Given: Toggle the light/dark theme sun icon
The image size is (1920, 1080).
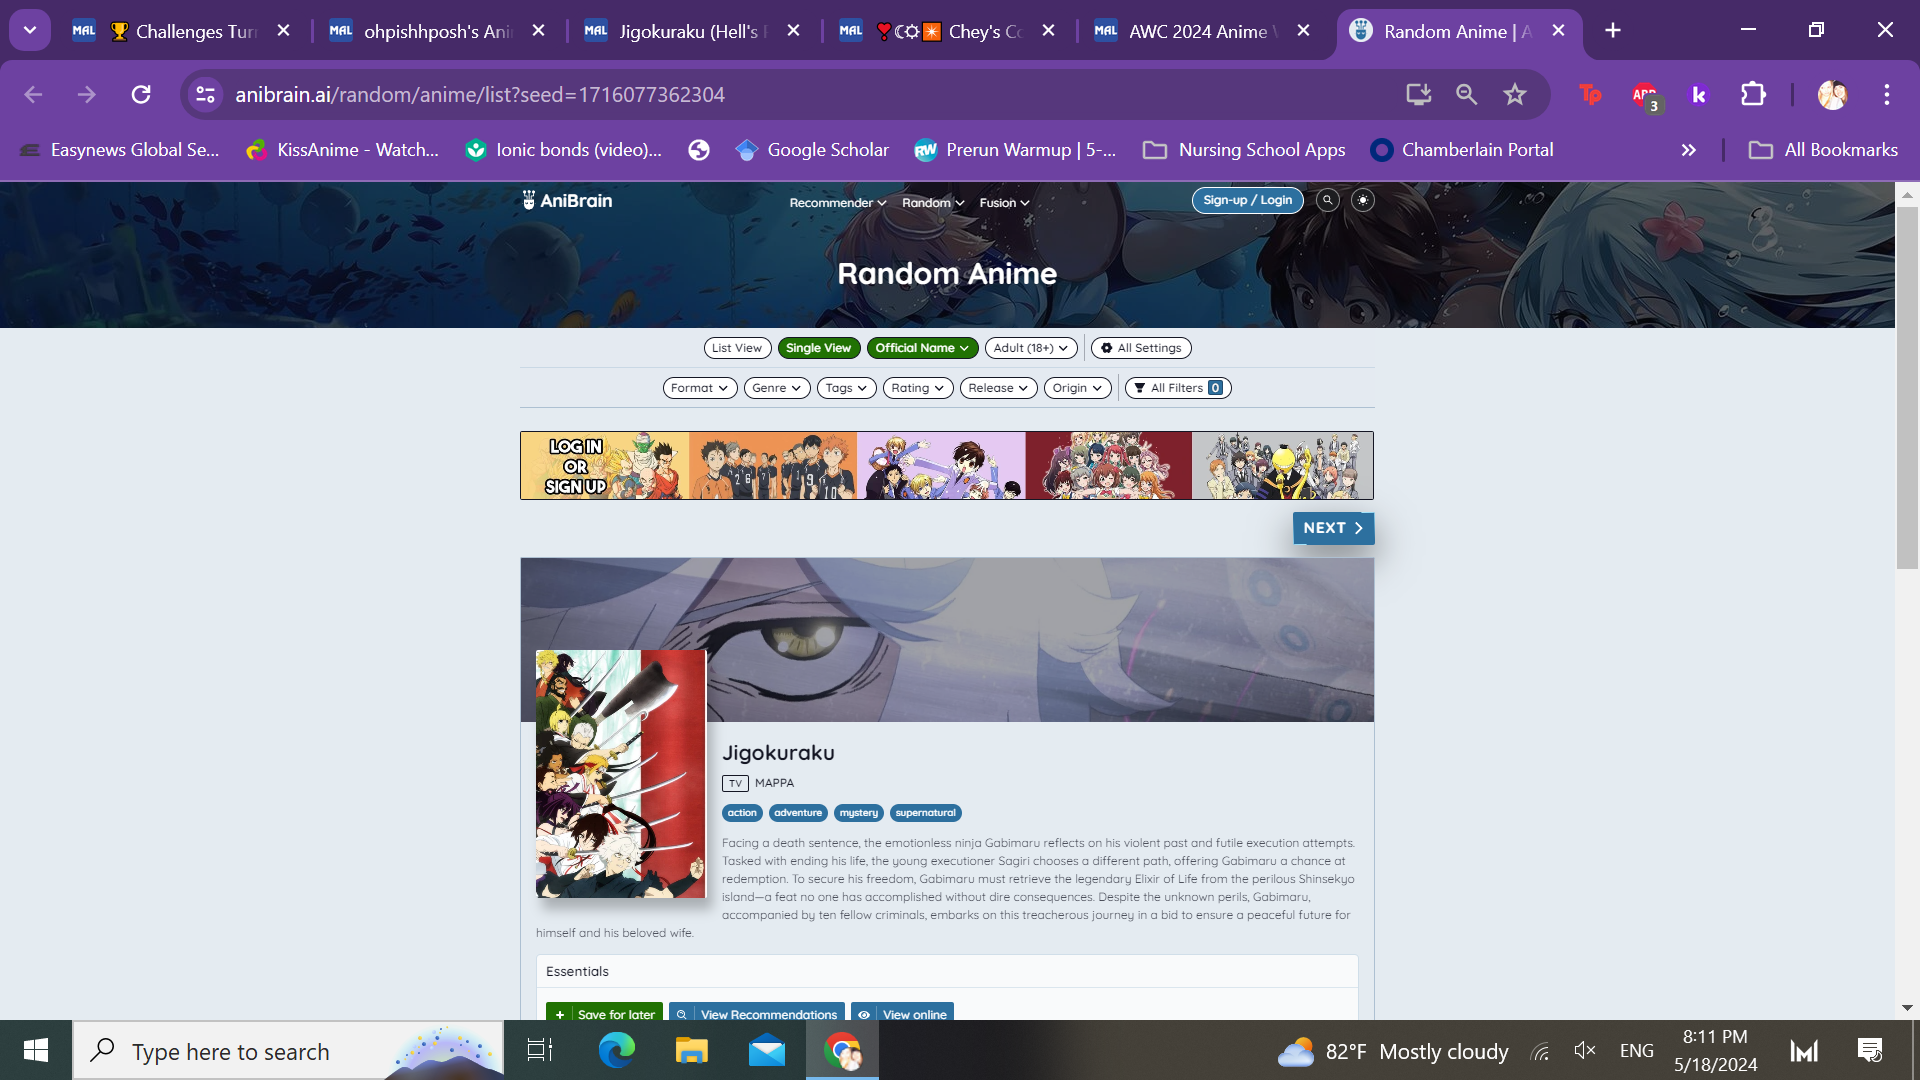Looking at the screenshot, I should (1362, 200).
